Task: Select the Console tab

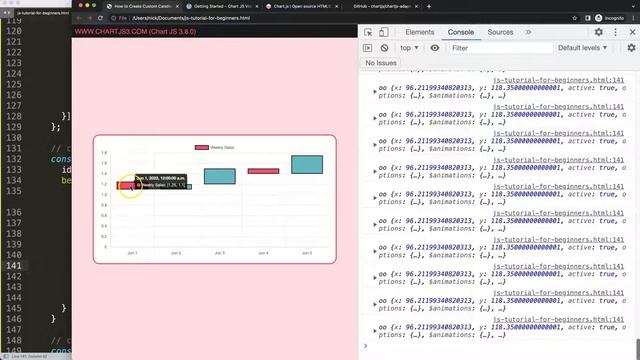Action: (460, 32)
